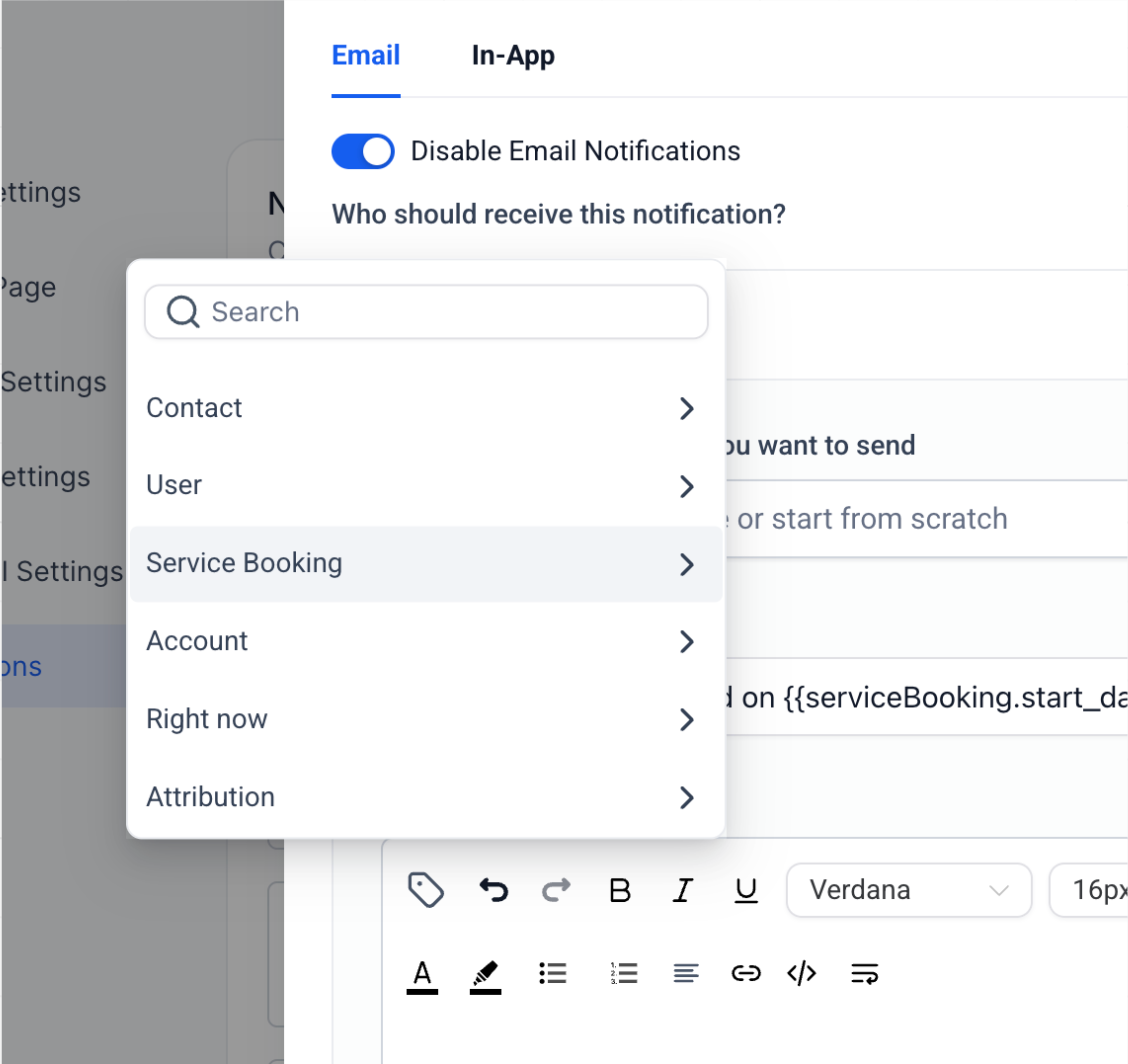Expand the Service Booking field group
This screenshot has height=1064, width=1128.
426,563
